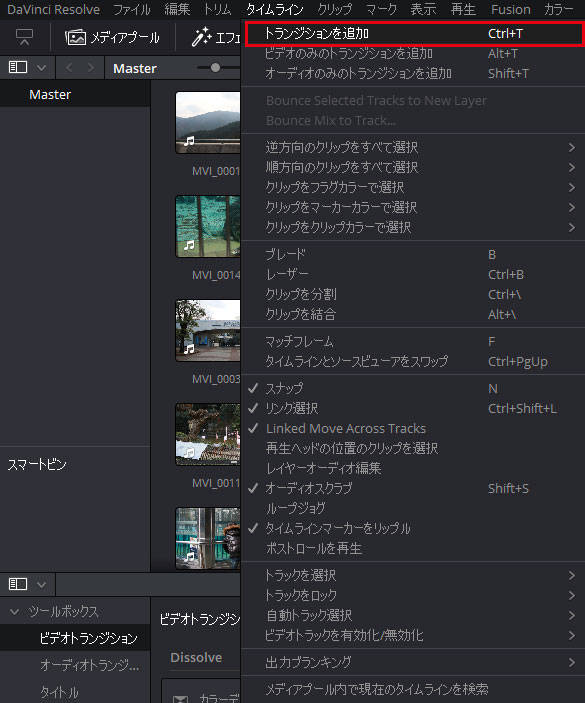Go forward with the right chevron arrow
This screenshot has height=703, width=585.
[x=91, y=68]
